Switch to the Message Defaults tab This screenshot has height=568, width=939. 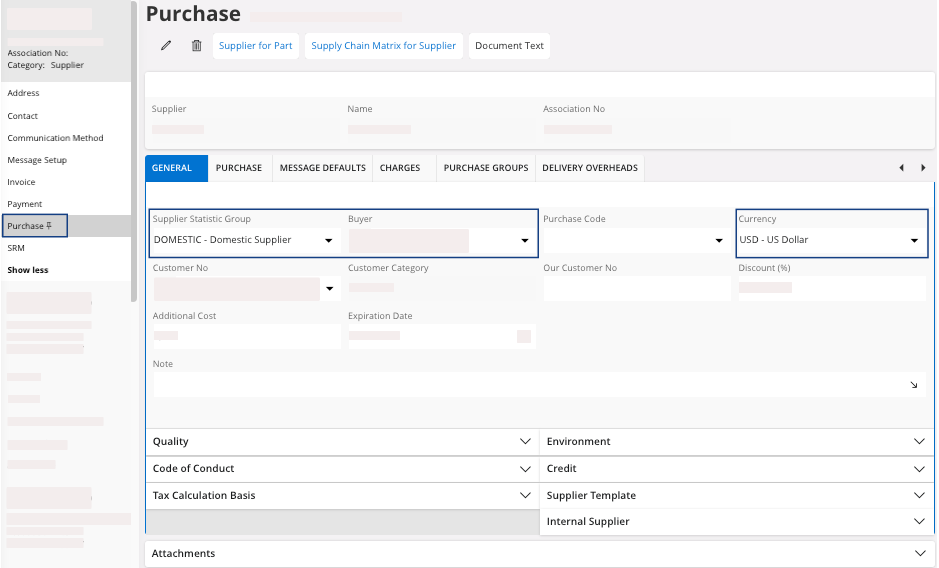[x=322, y=168]
